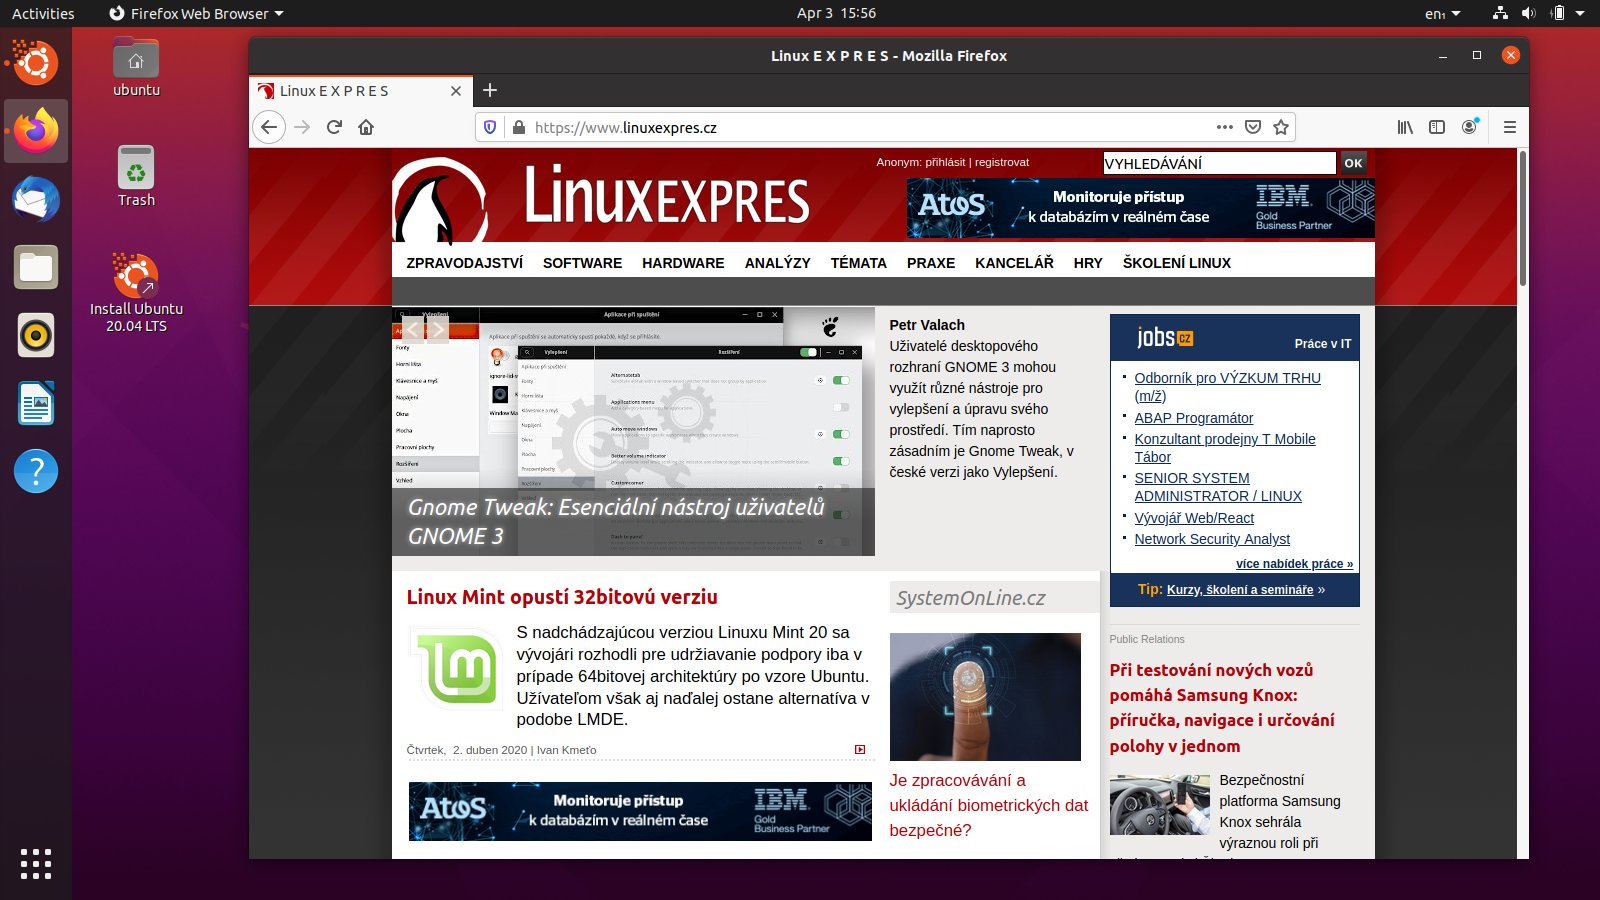Open the PRAXE menu section
The image size is (1600, 900).
(x=931, y=263)
